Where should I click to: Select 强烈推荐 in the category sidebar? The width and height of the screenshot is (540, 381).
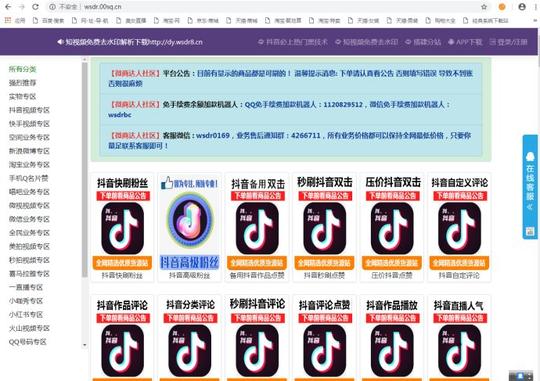click(22, 83)
